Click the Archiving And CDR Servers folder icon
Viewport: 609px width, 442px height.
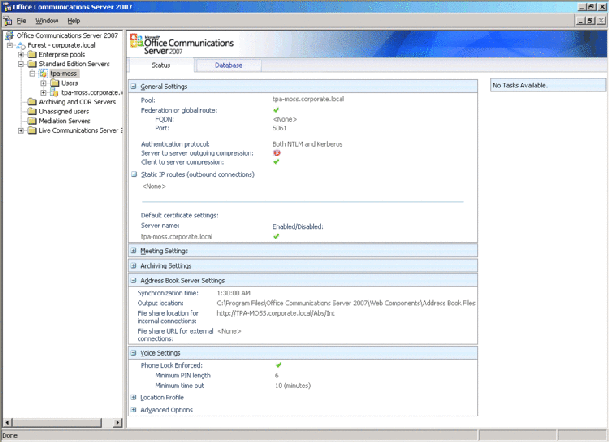(x=32, y=102)
